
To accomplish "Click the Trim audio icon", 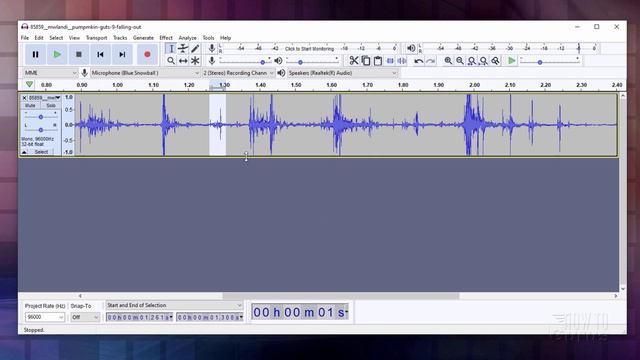I will 390,61.
